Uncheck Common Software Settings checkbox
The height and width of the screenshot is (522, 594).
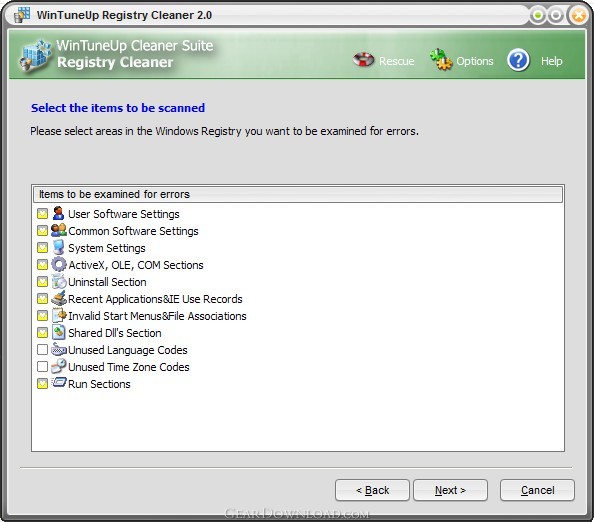pyautogui.click(x=42, y=231)
